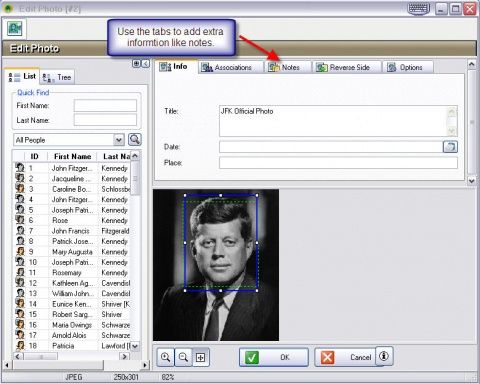This screenshot has width=480, height=384.
Task: Click the search magnifier next to All People
Action: point(135,139)
